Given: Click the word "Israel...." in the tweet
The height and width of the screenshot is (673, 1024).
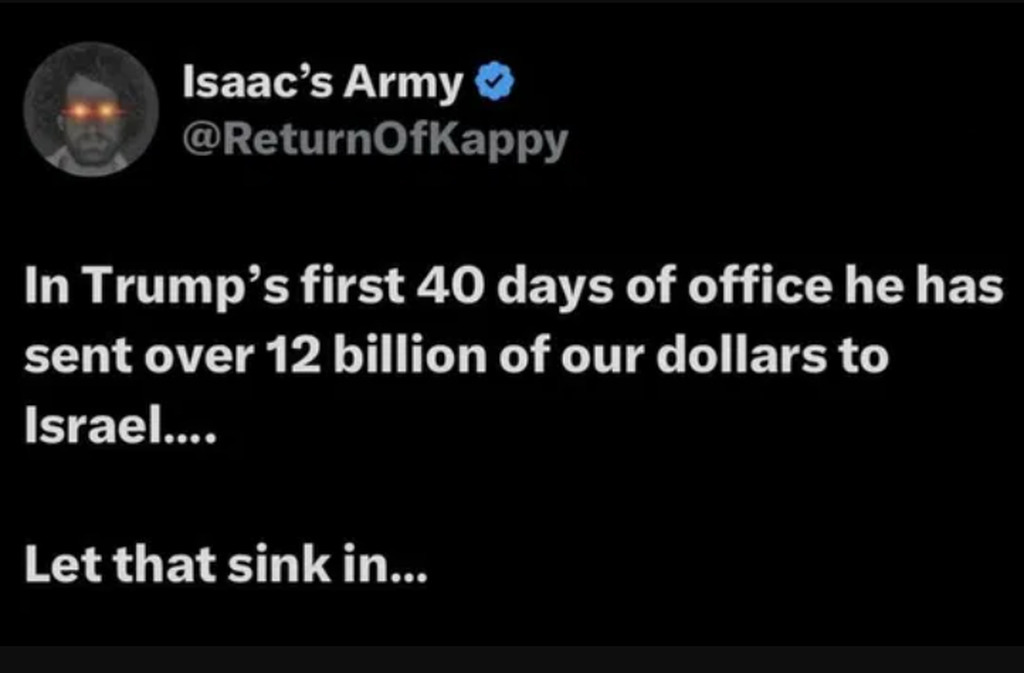Looking at the screenshot, I should (x=117, y=427).
